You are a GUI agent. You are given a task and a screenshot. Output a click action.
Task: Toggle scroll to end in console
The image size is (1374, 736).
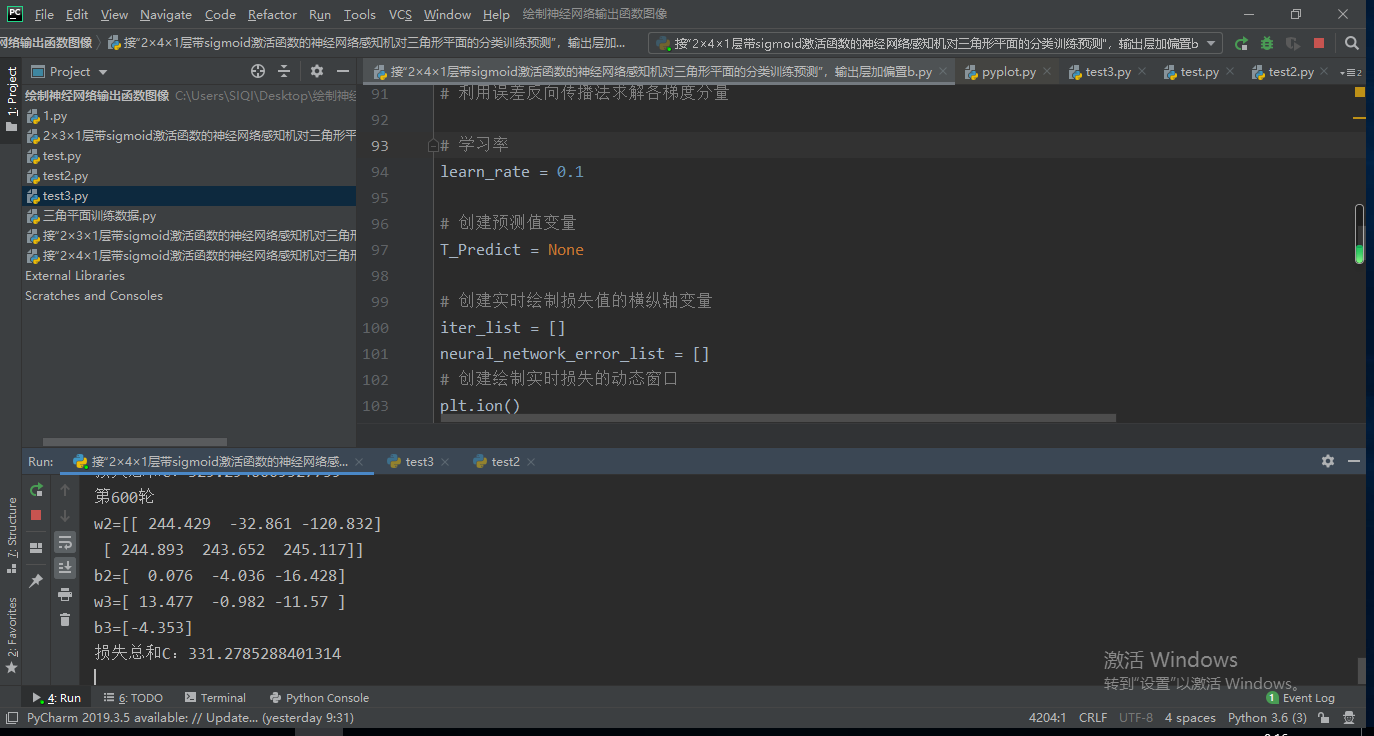[x=65, y=568]
